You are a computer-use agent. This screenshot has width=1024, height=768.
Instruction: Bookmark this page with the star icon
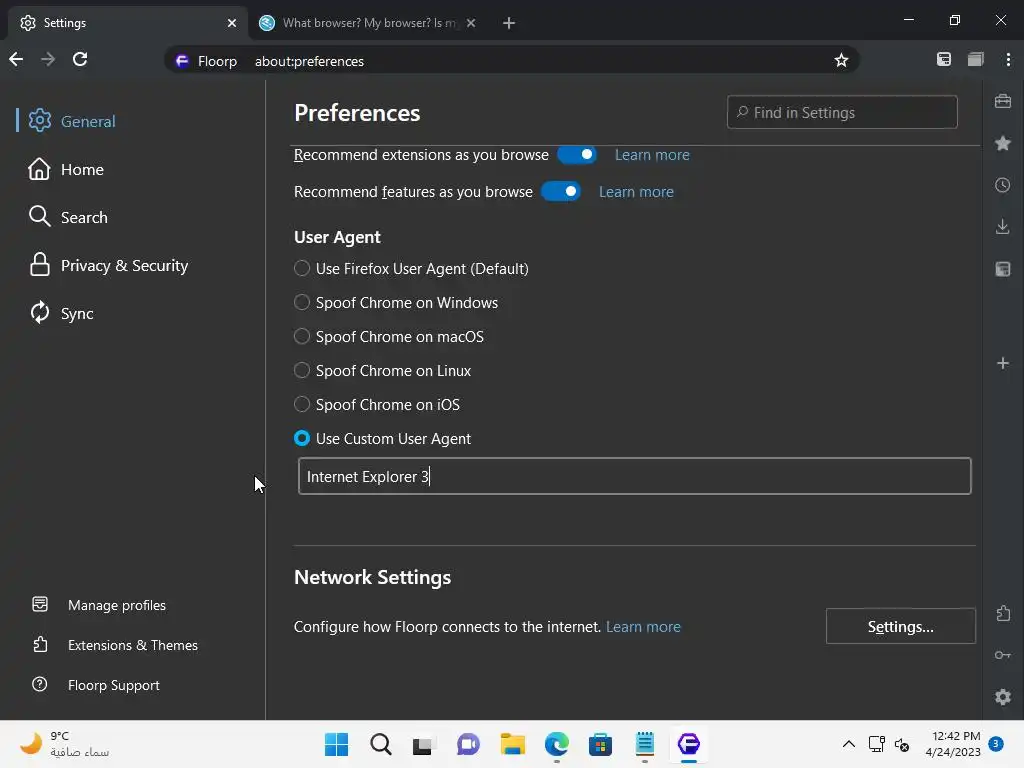841,60
